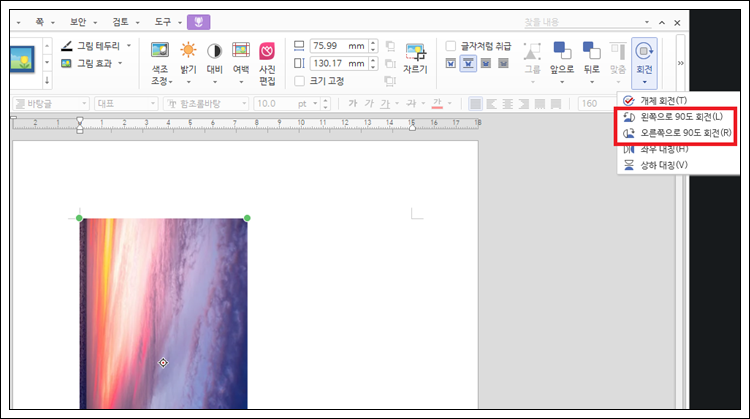
Task: Click the 앞으로 bring forward icon
Action: click(x=562, y=50)
